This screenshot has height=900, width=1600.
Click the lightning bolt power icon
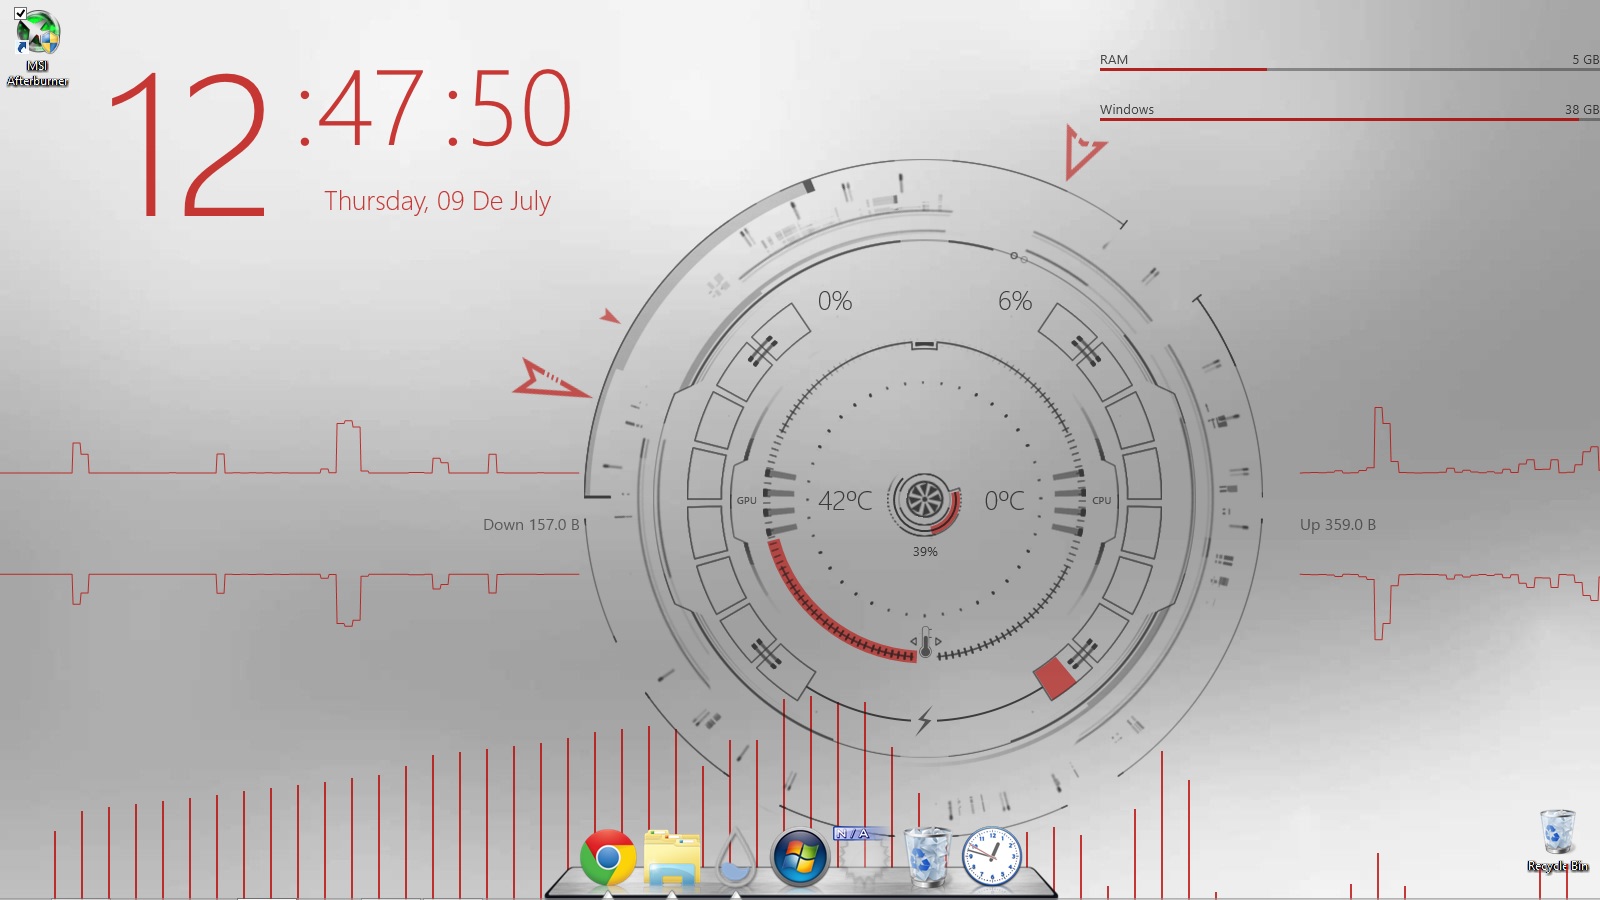[925, 719]
